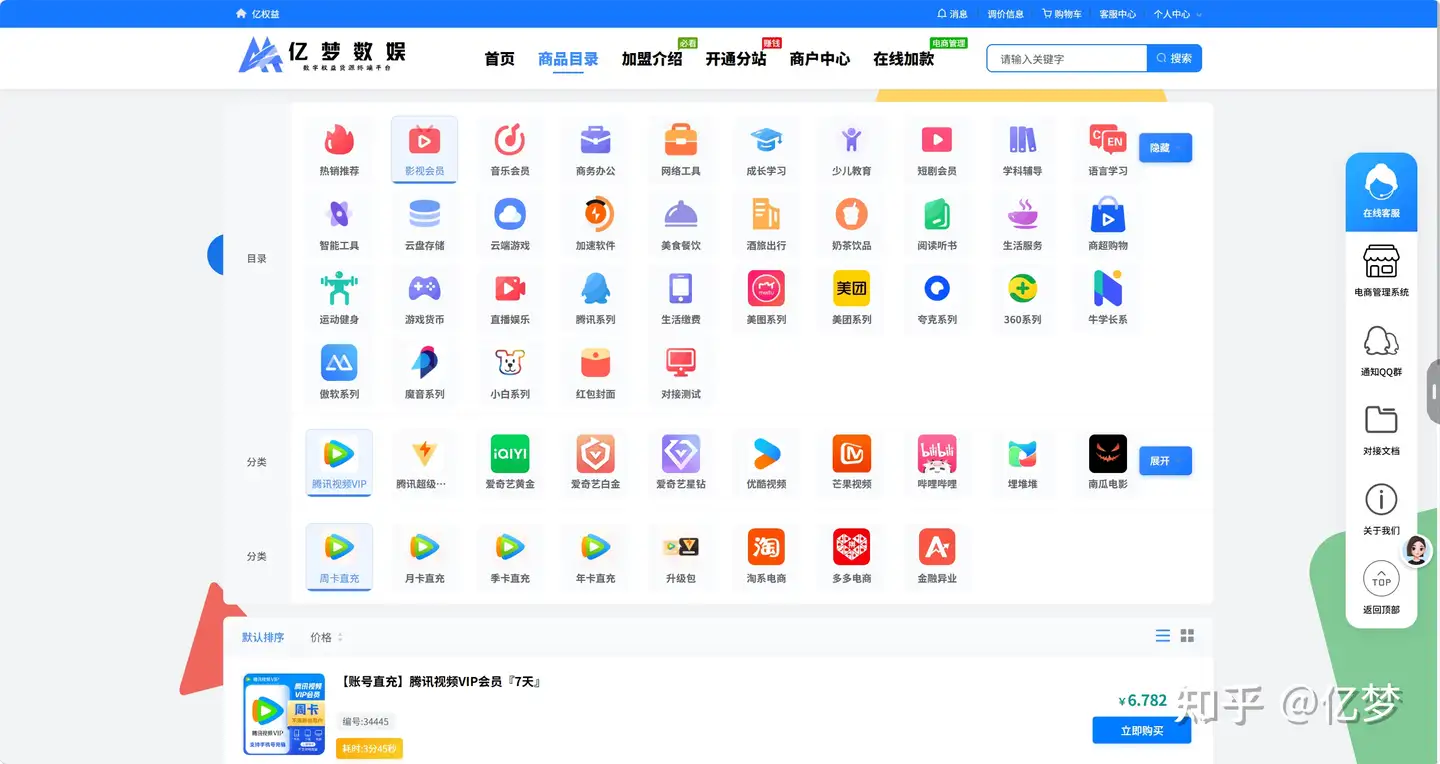Open the 开通分站 nav tab
1440x764 pixels.
(x=736, y=59)
